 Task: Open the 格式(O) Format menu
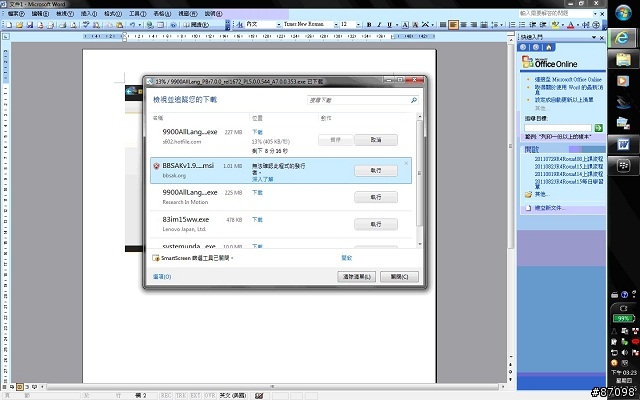tap(113, 13)
